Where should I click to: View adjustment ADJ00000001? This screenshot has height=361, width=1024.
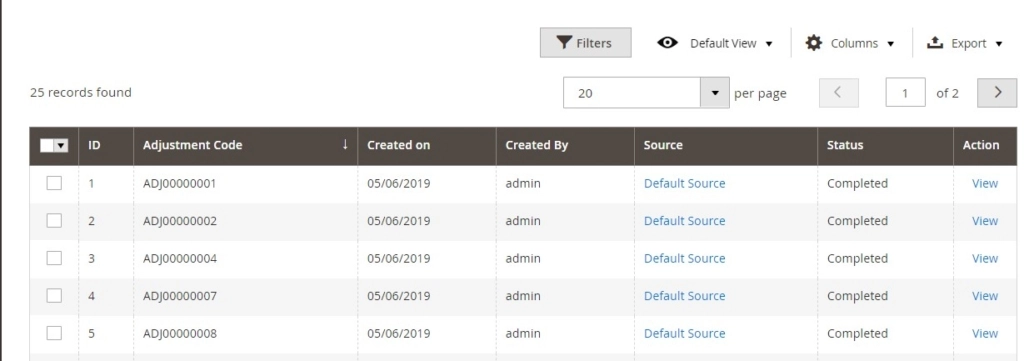(985, 183)
